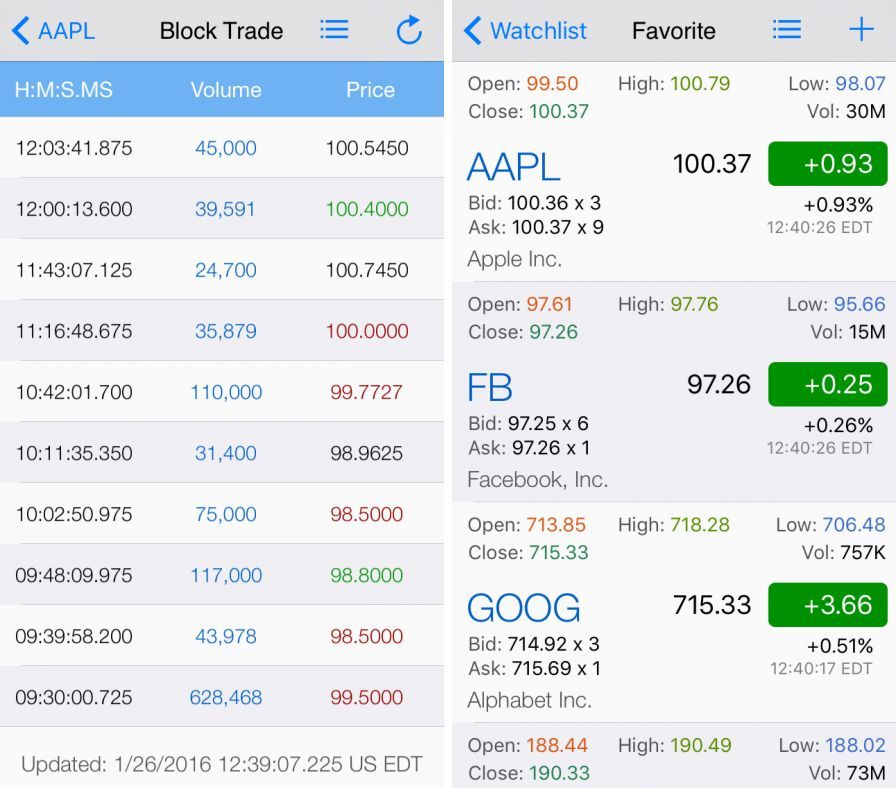The width and height of the screenshot is (896, 788).
Task: Tap the + icon to add a new symbol
Action: [861, 30]
